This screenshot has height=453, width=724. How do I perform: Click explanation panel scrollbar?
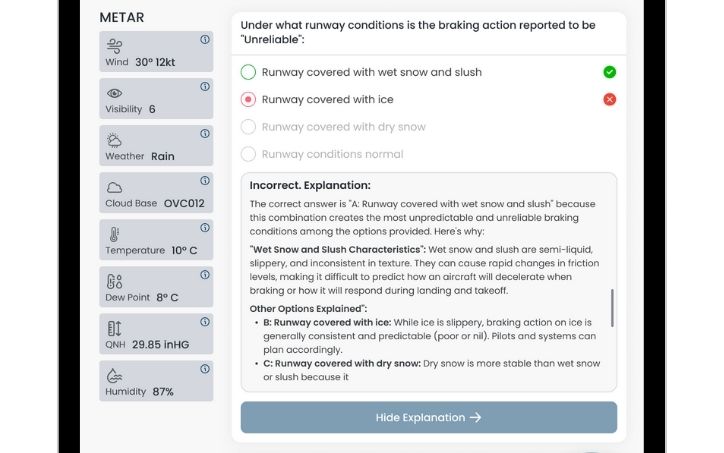(611, 308)
